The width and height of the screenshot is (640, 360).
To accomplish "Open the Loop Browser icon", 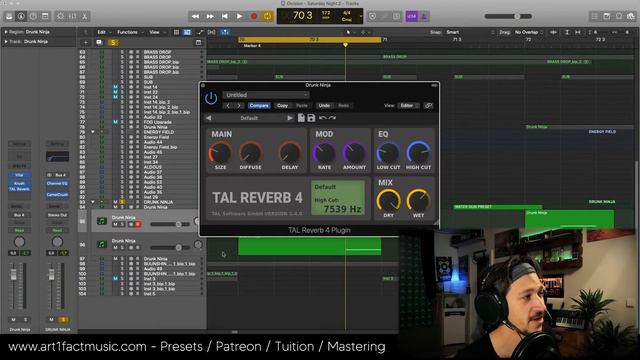I will (619, 16).
